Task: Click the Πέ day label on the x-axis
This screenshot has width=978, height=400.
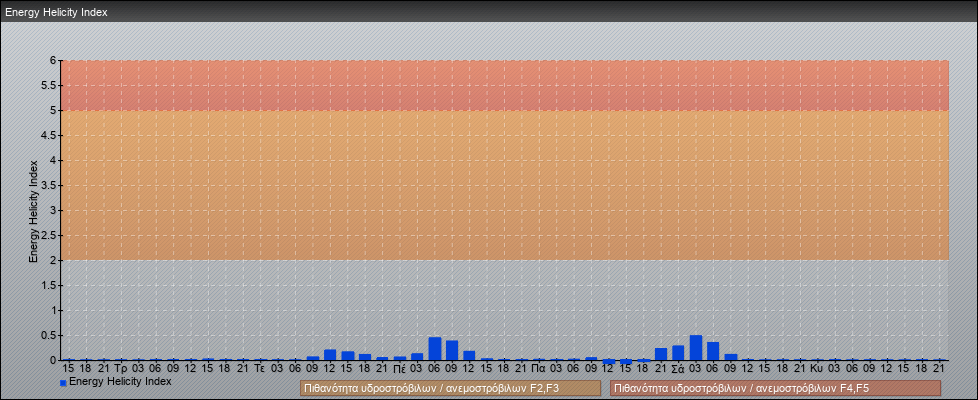Action: tap(400, 369)
